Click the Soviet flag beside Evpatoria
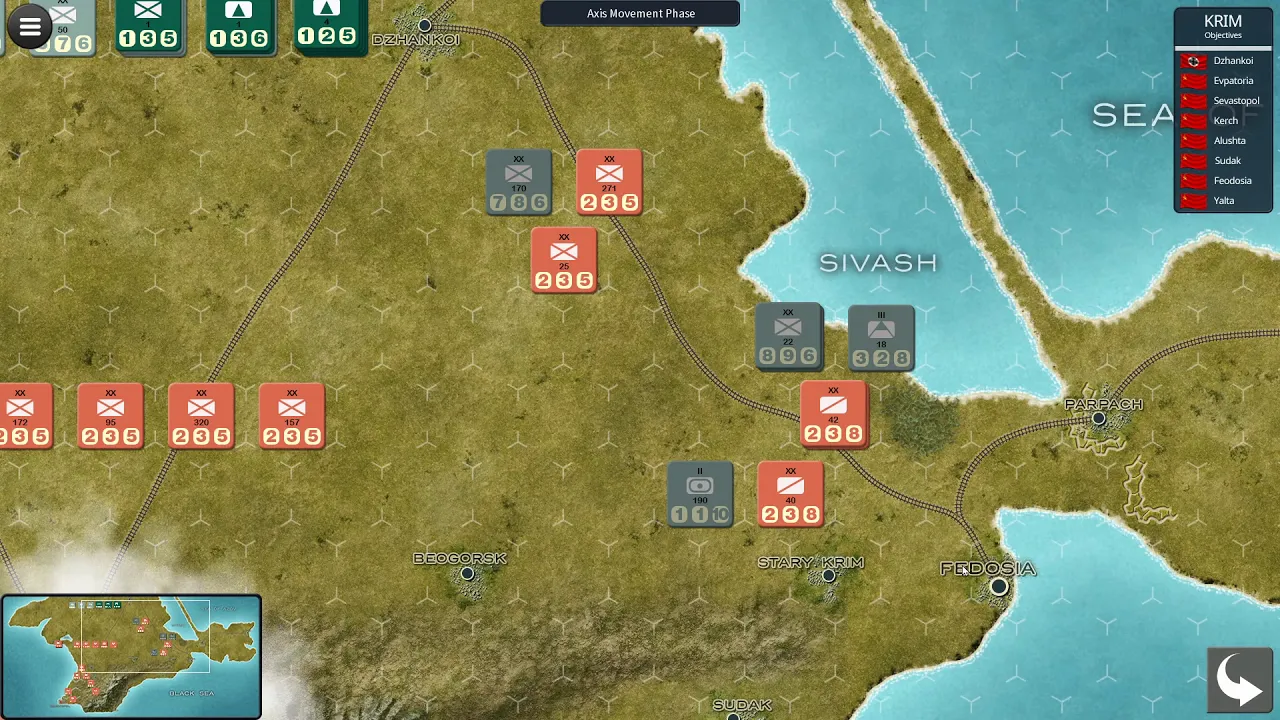Image resolution: width=1280 pixels, height=720 pixels. pyautogui.click(x=1193, y=81)
